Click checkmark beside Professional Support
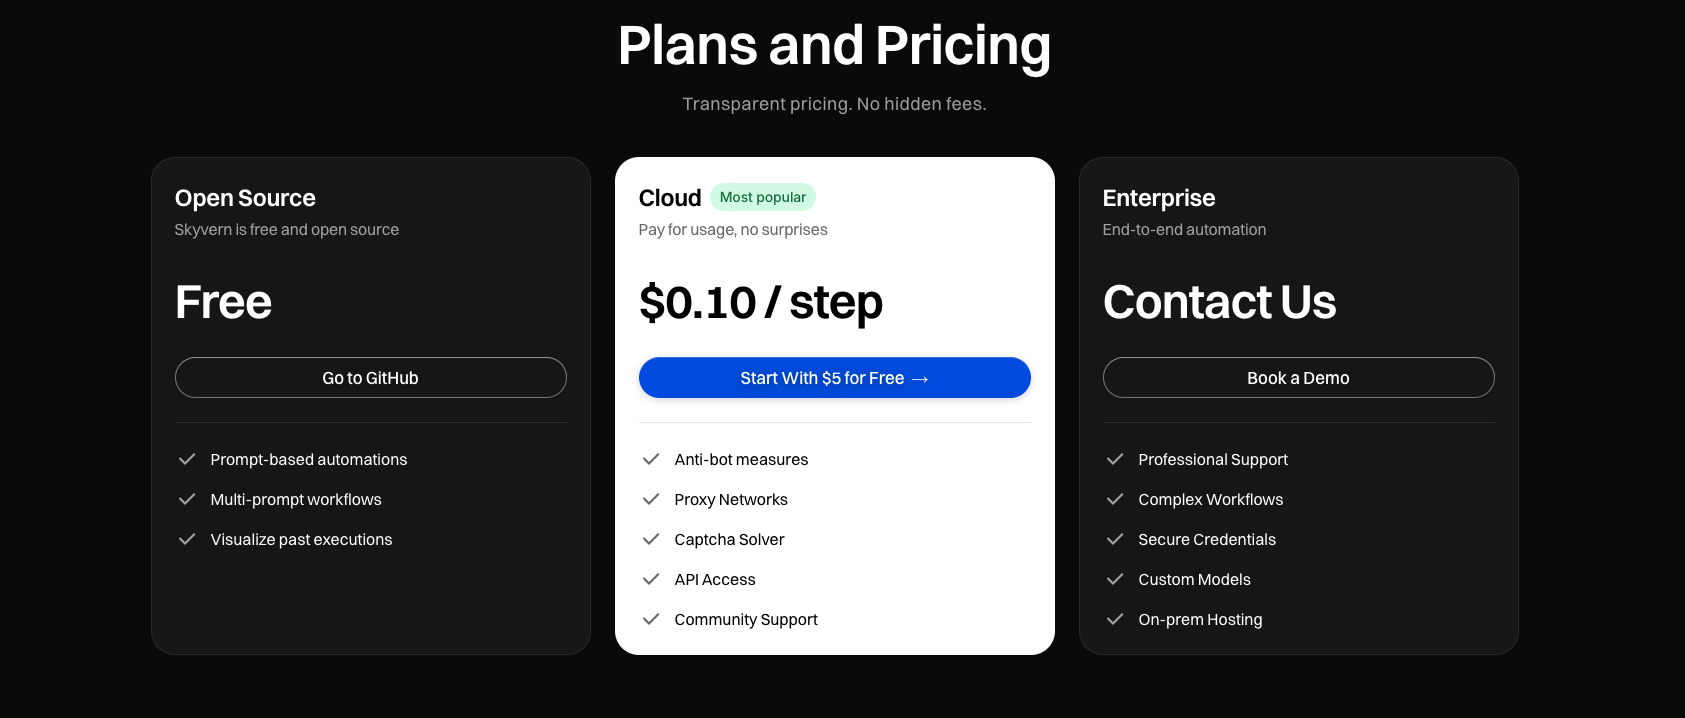Viewport: 1685px width, 718px height. click(x=1115, y=459)
